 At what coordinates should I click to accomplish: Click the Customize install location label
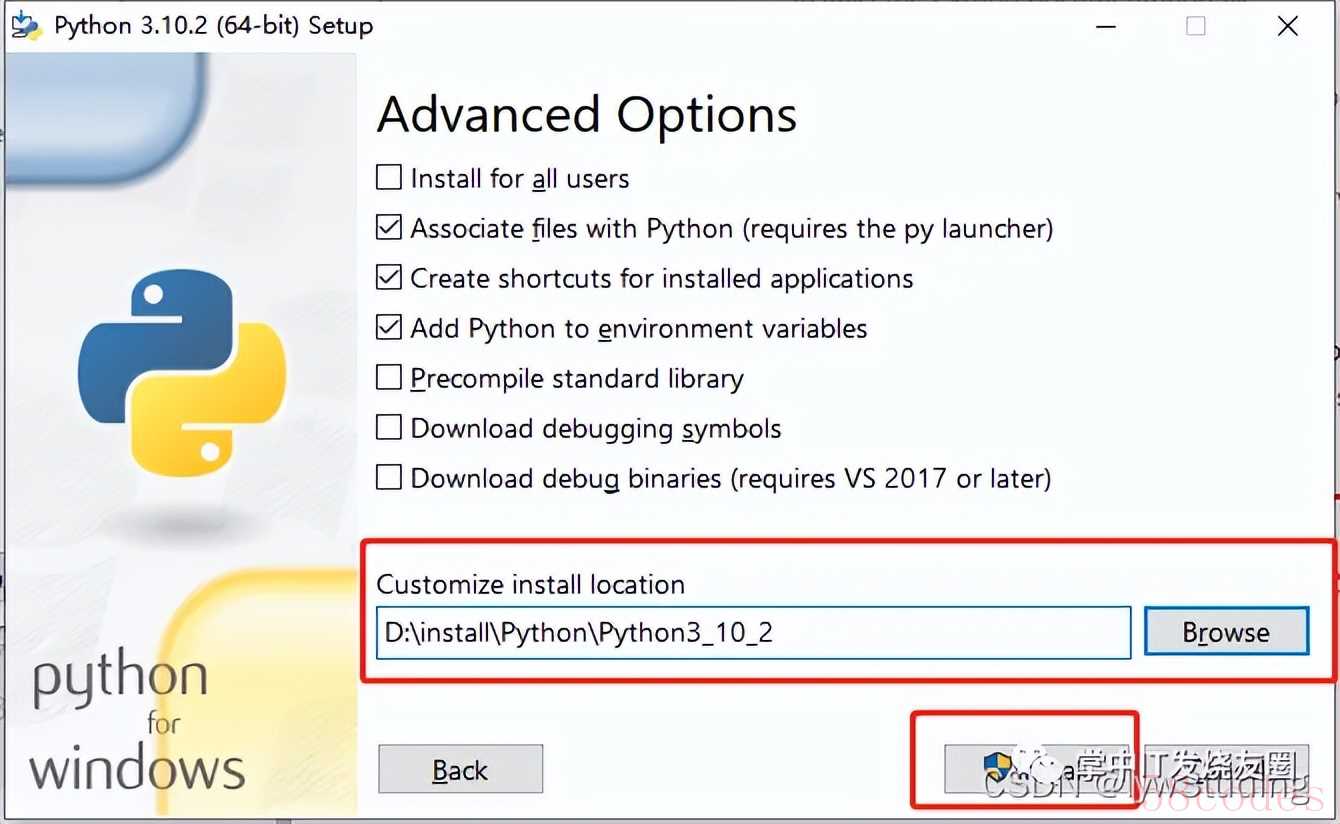[x=531, y=584]
